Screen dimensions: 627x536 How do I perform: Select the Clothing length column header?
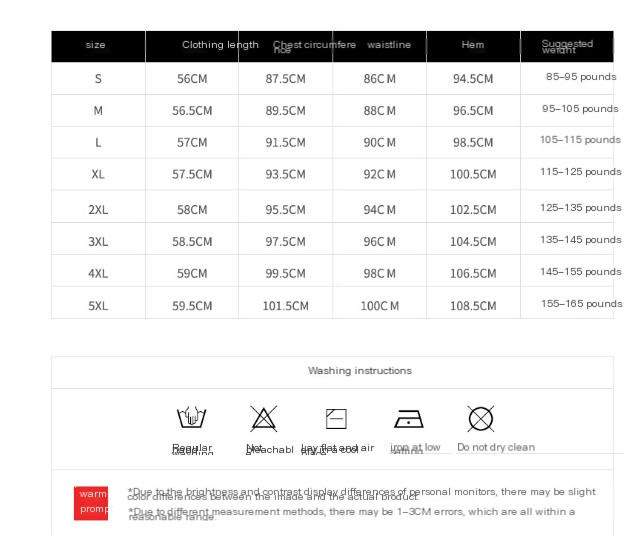pyautogui.click(x=220, y=45)
